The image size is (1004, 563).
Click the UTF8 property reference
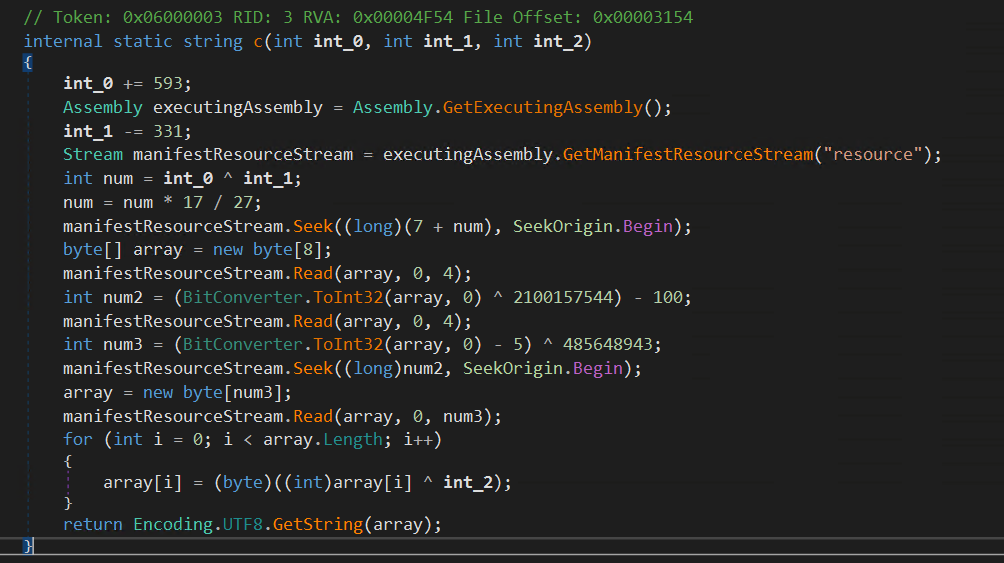[243, 525]
